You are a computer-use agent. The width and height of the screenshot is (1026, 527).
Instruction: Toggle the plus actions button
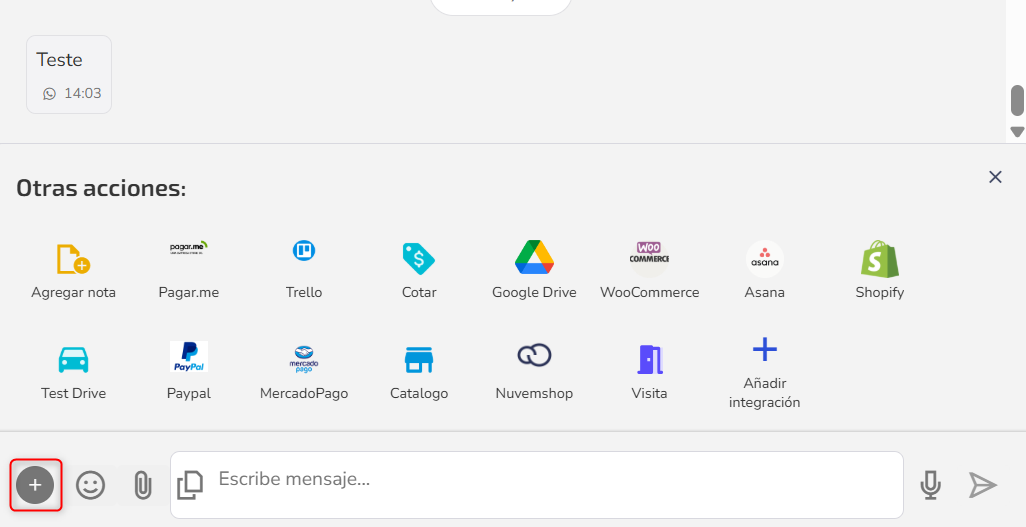pos(35,485)
